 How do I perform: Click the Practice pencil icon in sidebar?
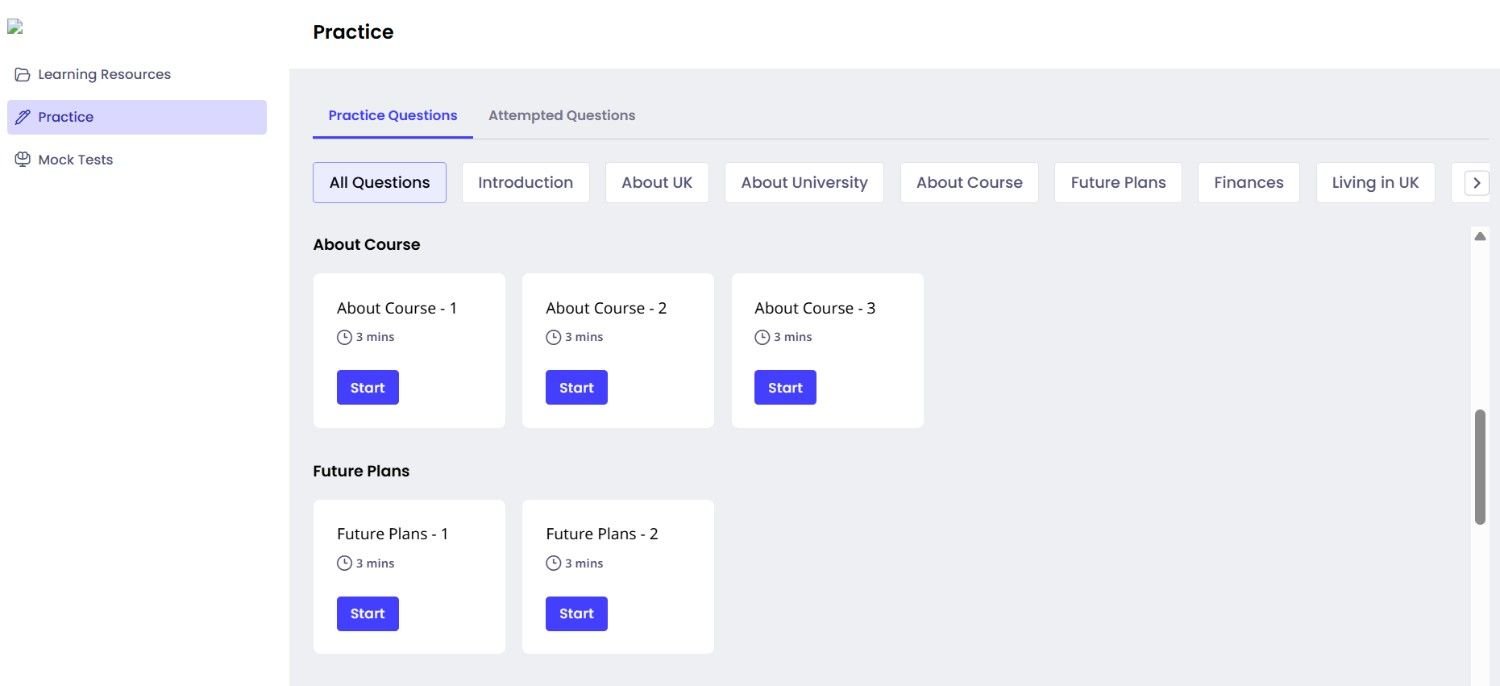pyautogui.click(x=22, y=117)
